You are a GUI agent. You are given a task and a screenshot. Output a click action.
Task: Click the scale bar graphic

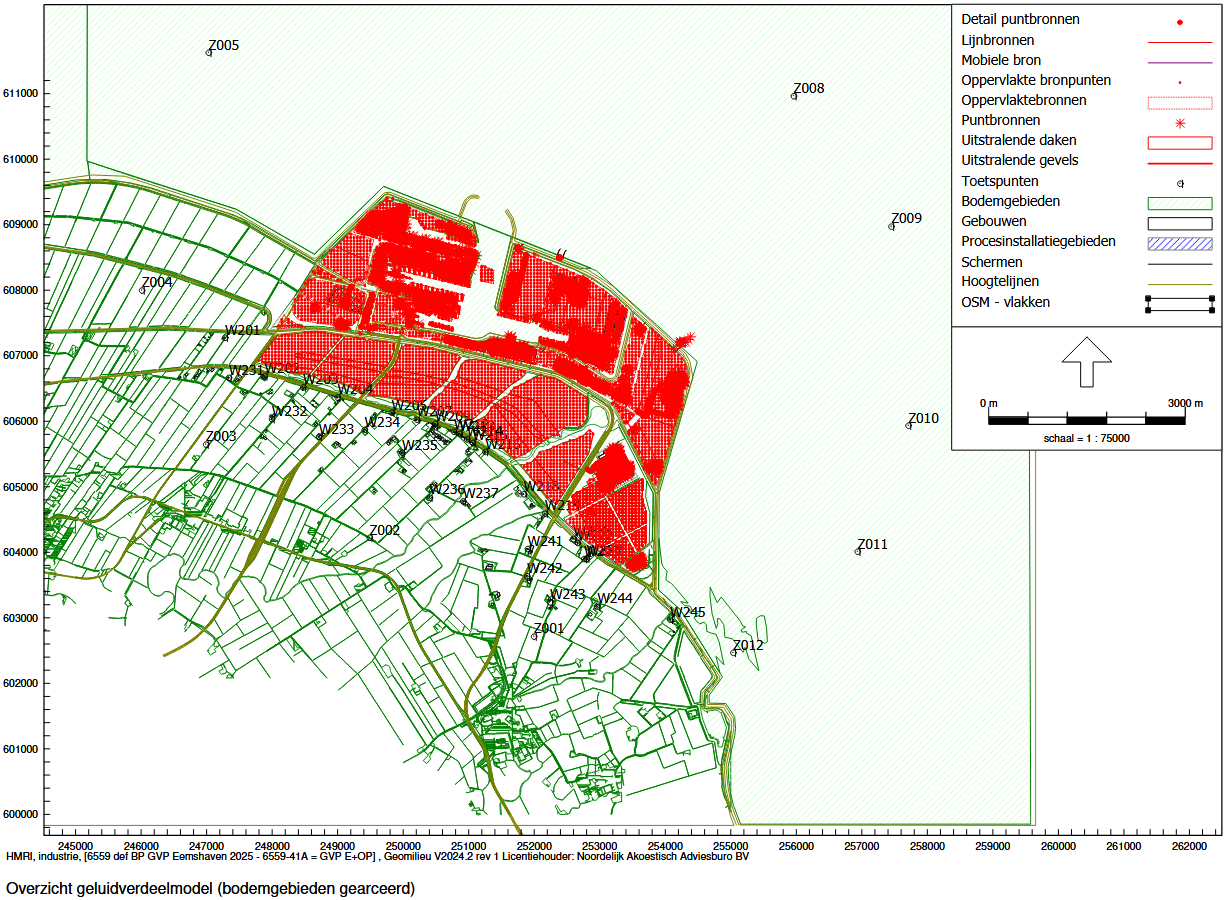point(1086,420)
